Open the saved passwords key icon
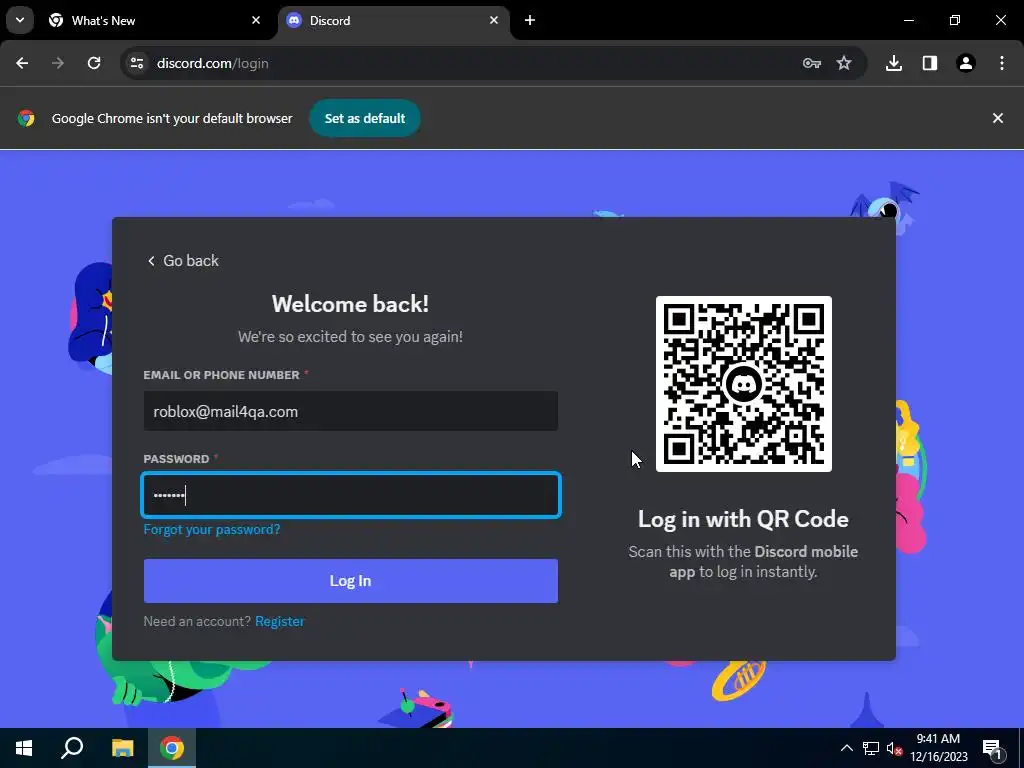The height and width of the screenshot is (768, 1024). pyautogui.click(x=812, y=63)
